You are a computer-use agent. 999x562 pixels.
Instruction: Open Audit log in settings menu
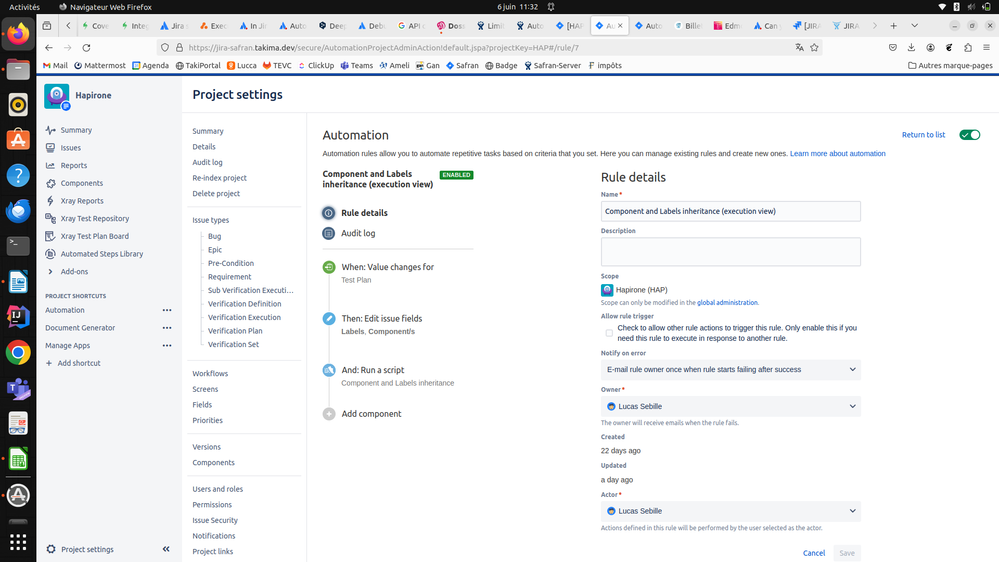(208, 162)
